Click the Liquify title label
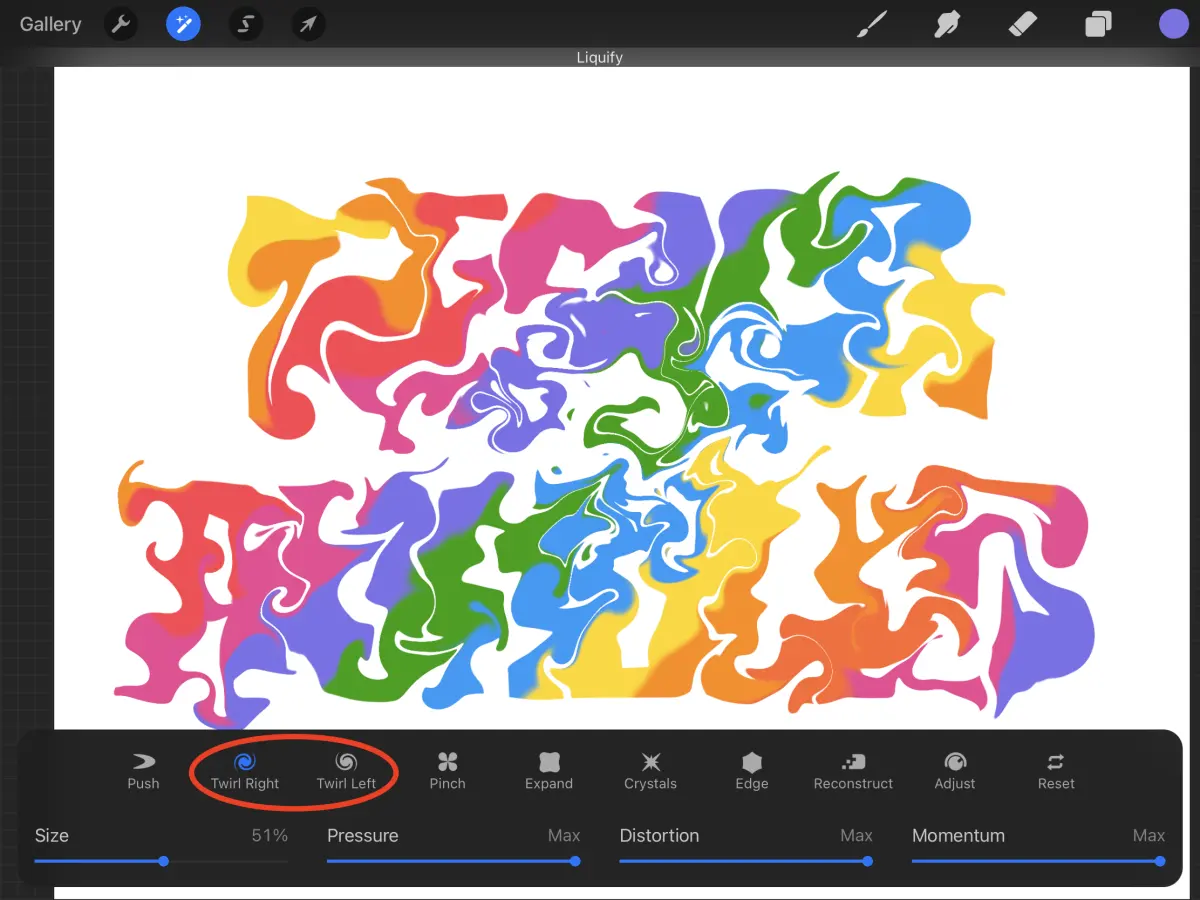Image resolution: width=1200 pixels, height=900 pixels. (600, 57)
